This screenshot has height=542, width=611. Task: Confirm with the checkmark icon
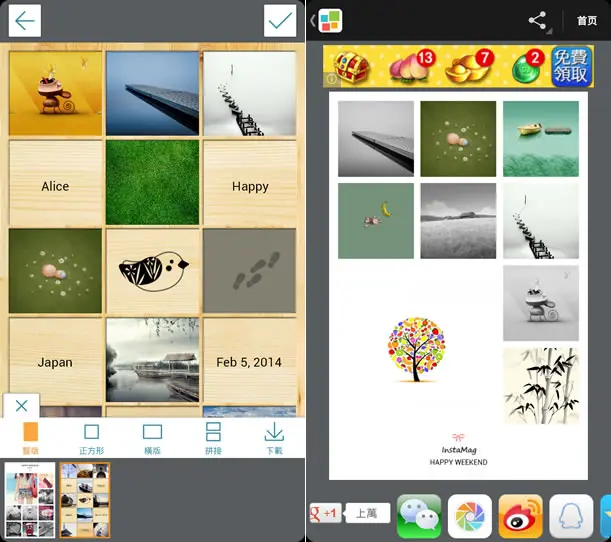tap(280, 21)
